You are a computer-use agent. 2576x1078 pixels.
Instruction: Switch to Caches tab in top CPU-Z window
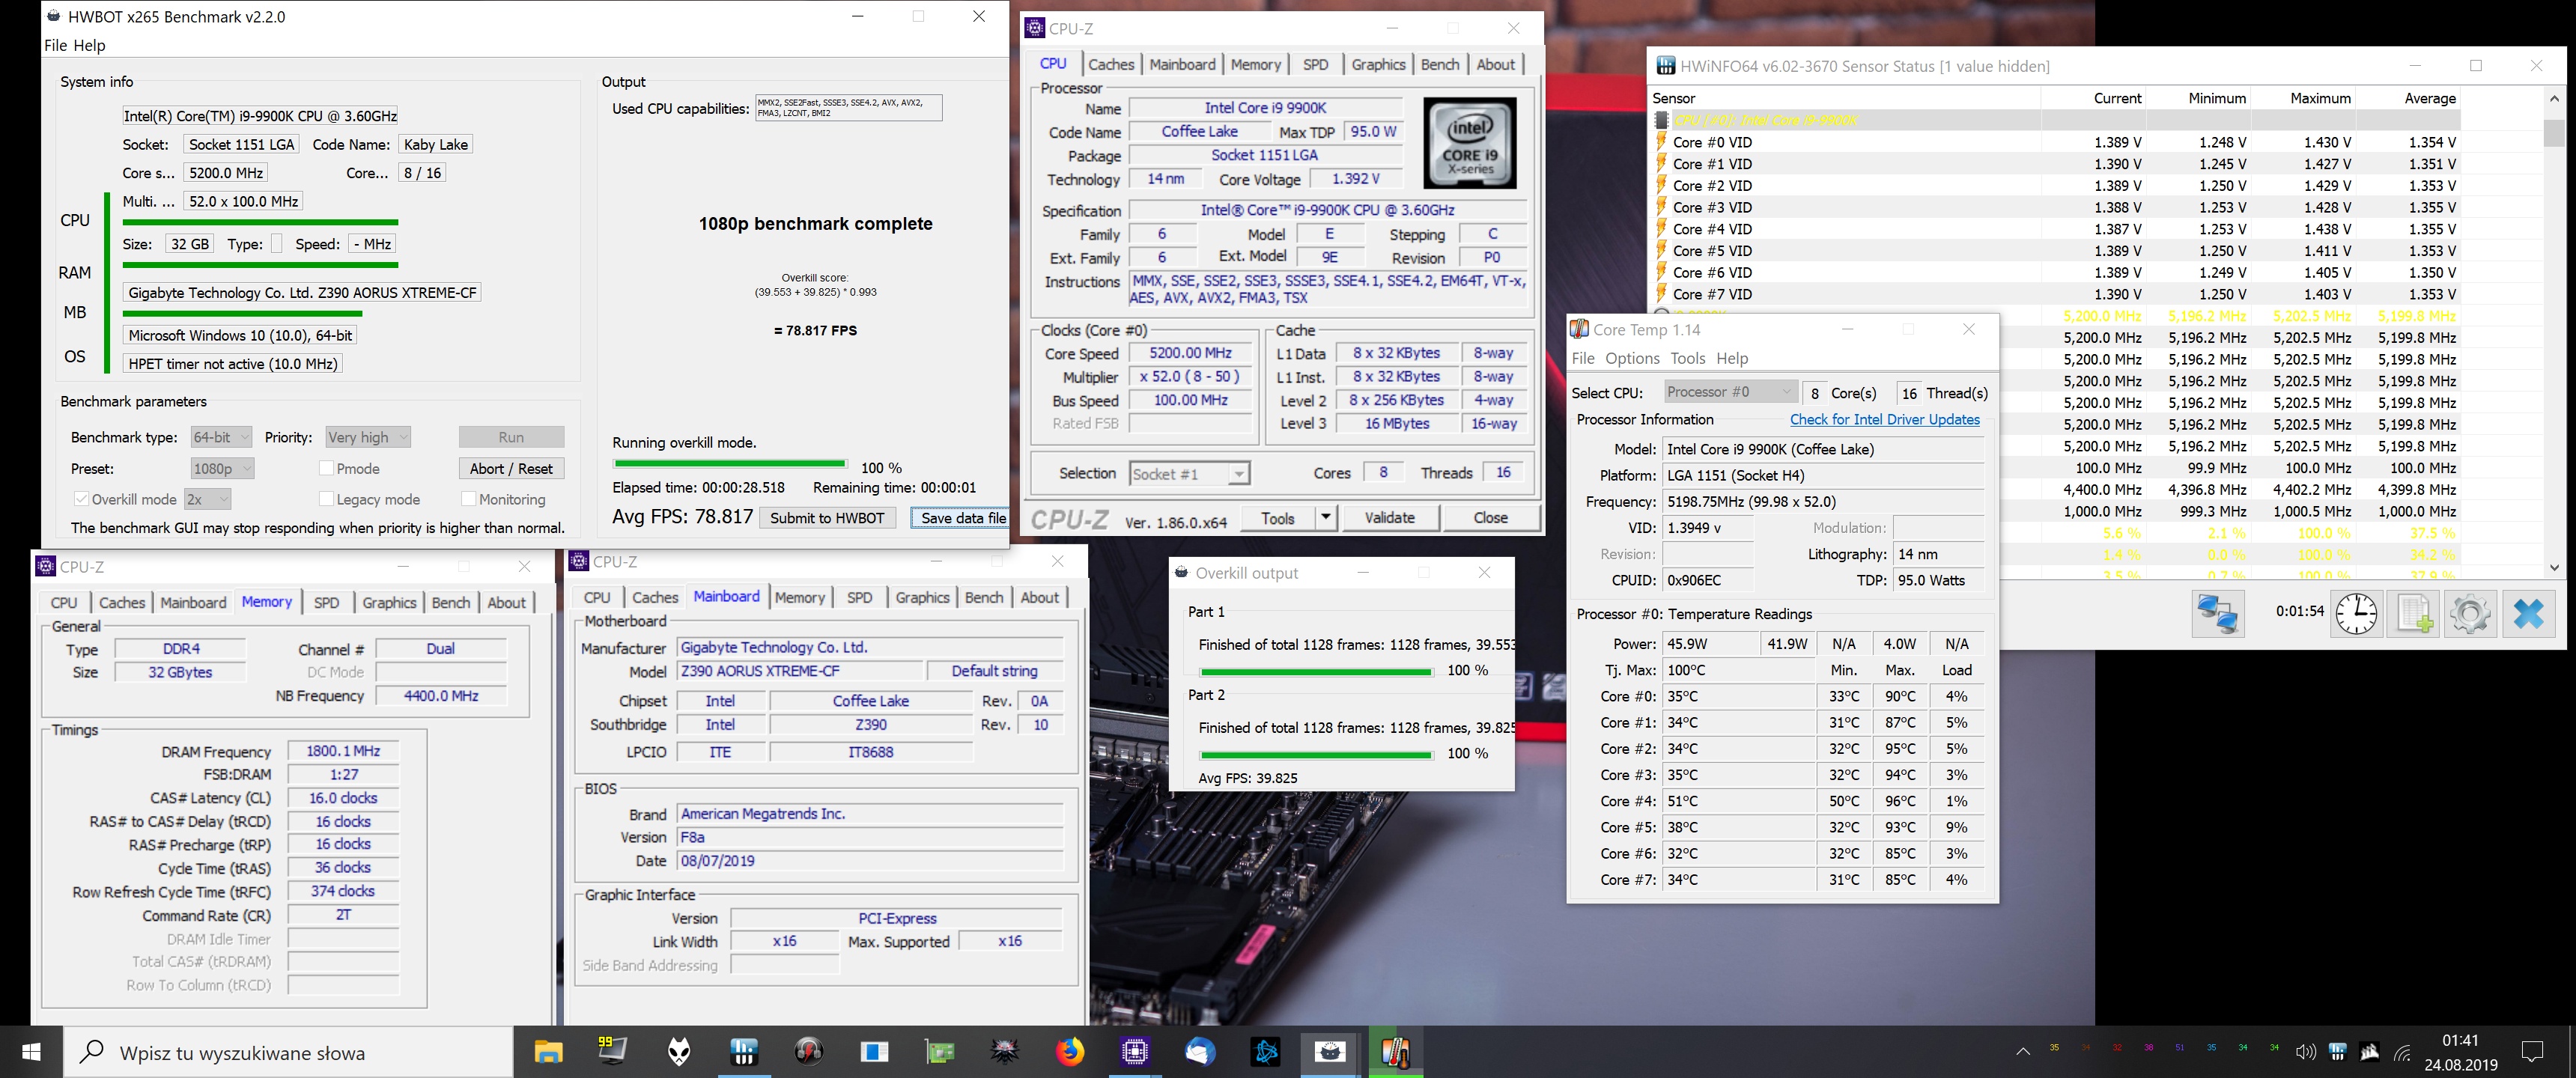pyautogui.click(x=1111, y=64)
